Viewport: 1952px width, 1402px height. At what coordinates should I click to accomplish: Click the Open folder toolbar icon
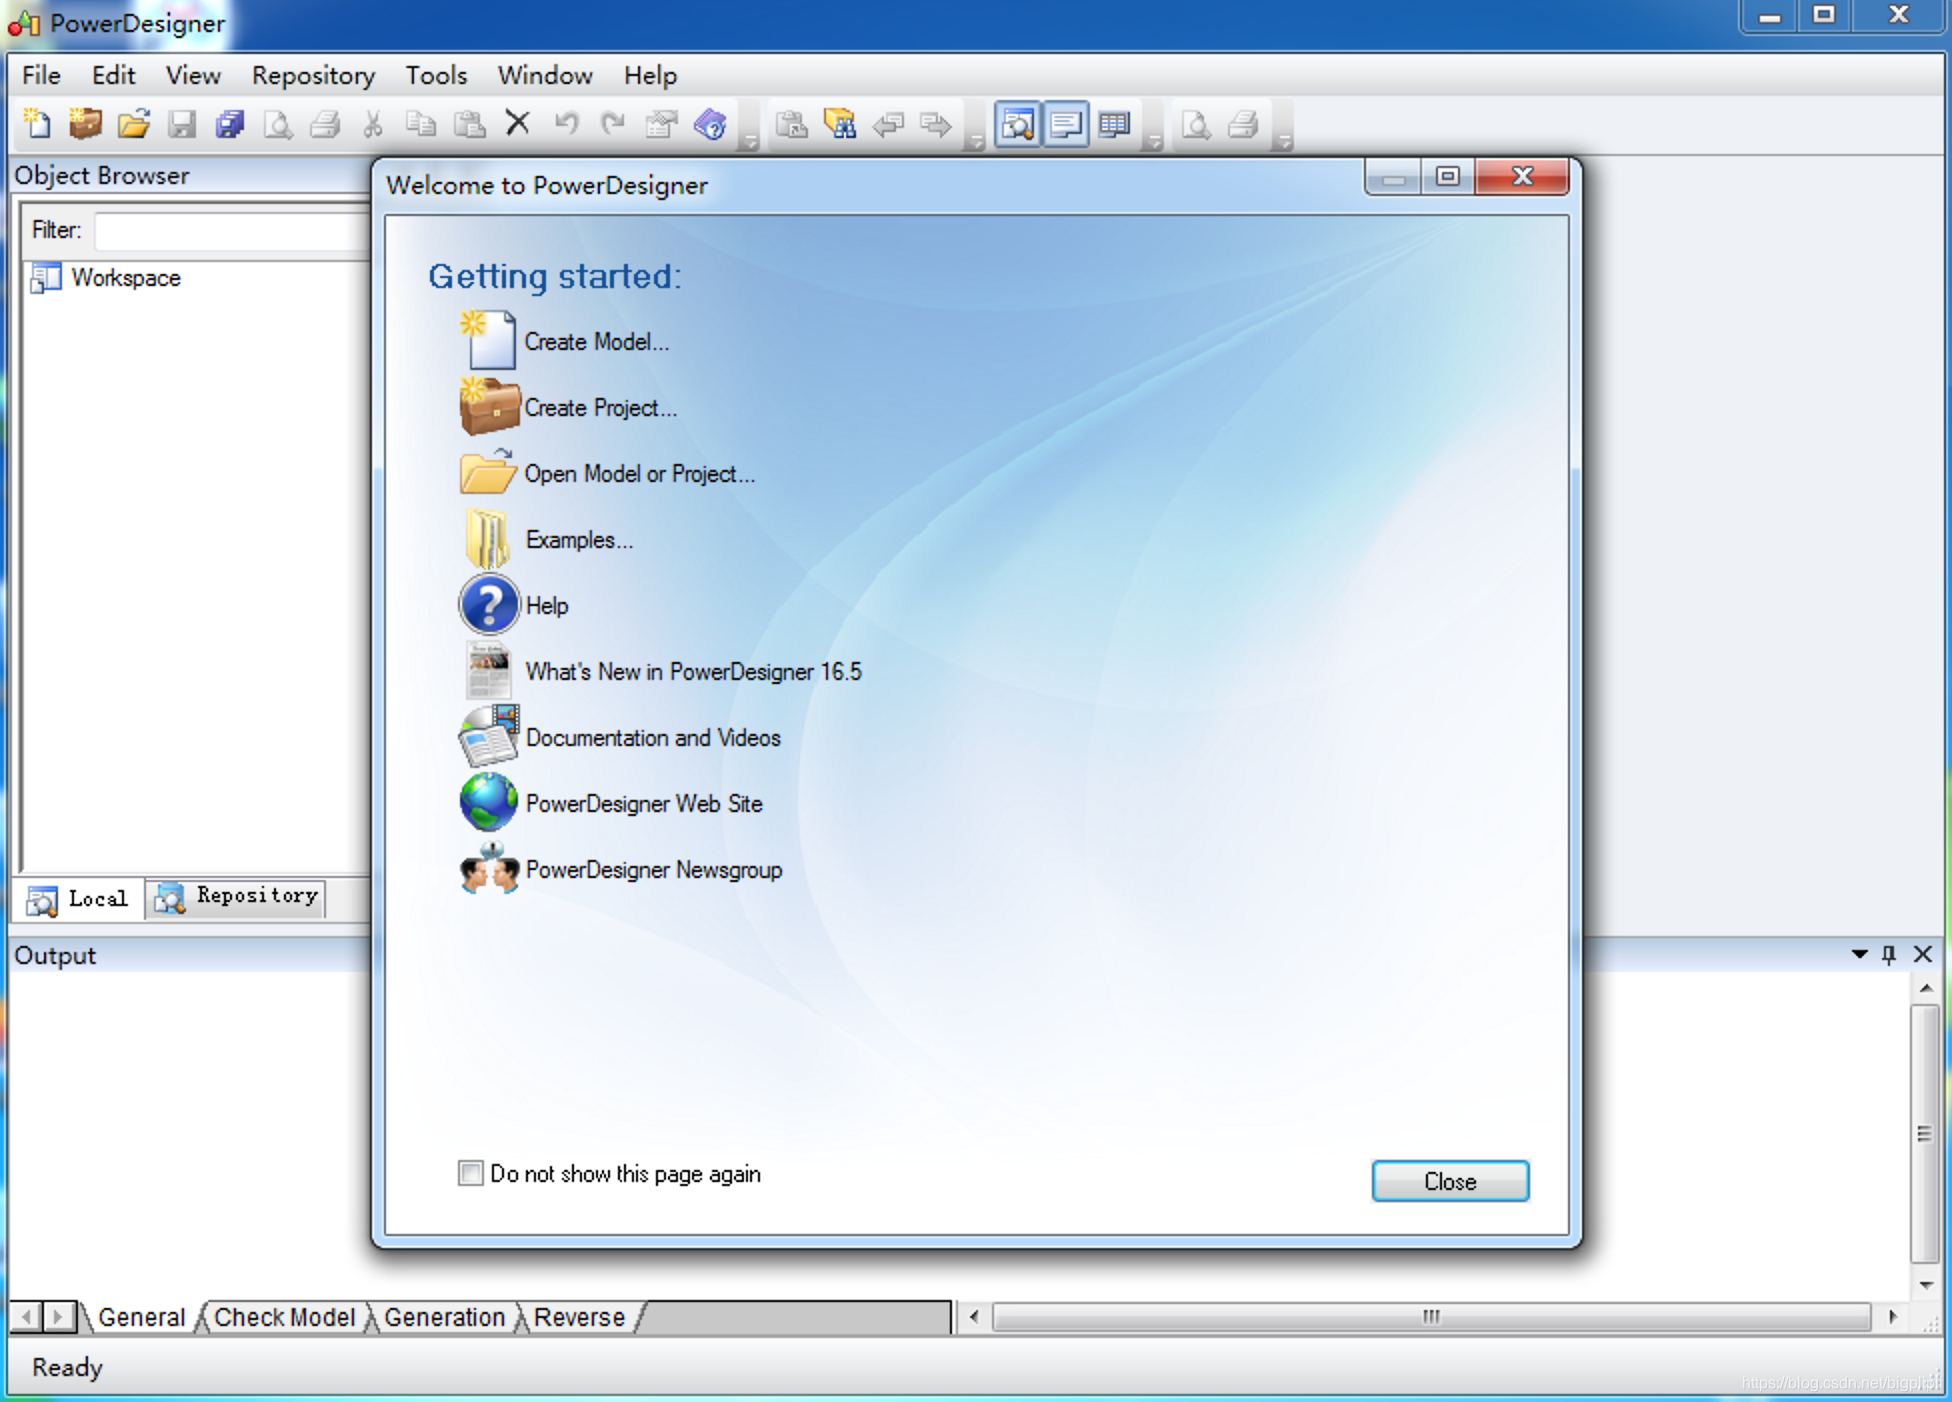[133, 124]
